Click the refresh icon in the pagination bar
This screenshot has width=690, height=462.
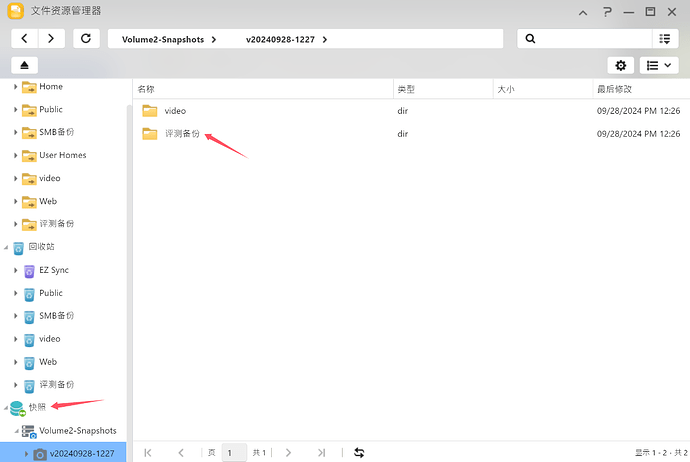(x=359, y=452)
